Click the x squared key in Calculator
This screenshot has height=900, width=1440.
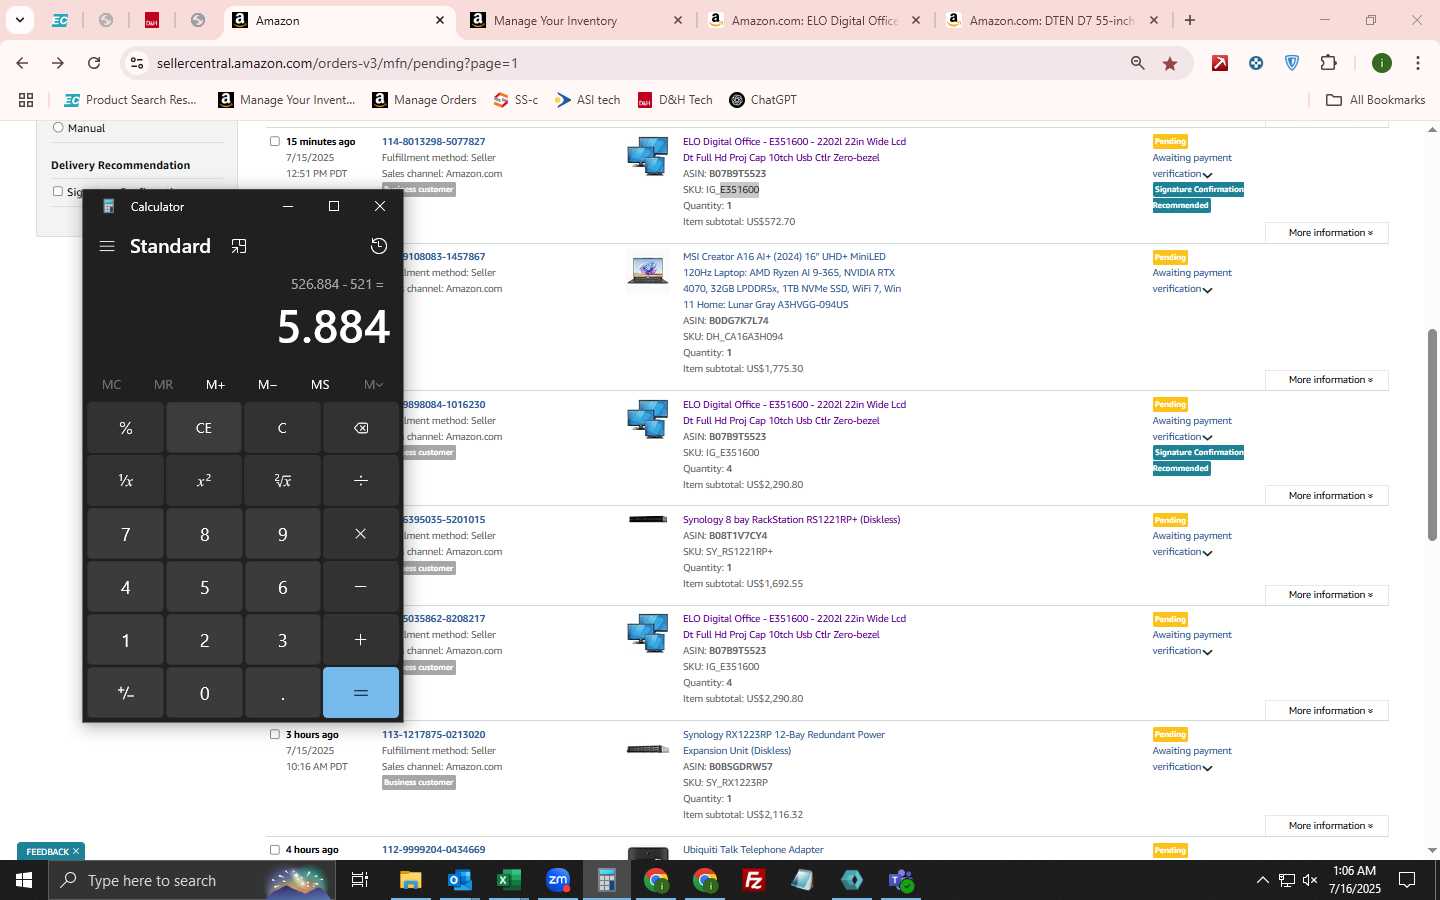pyautogui.click(x=204, y=481)
